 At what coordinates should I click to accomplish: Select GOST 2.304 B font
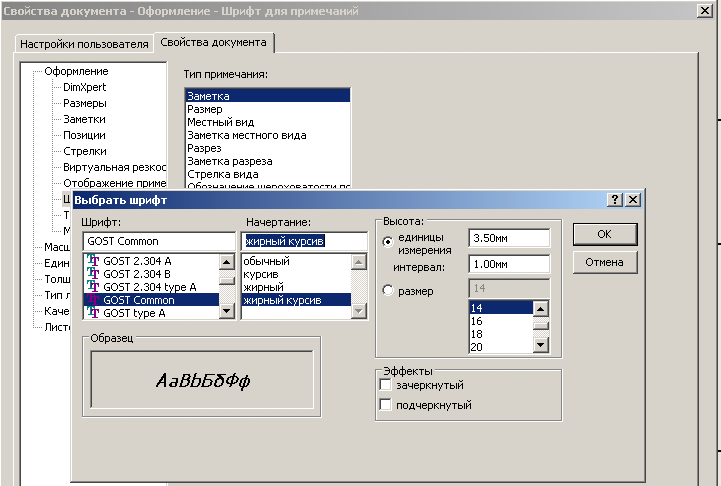point(151,274)
